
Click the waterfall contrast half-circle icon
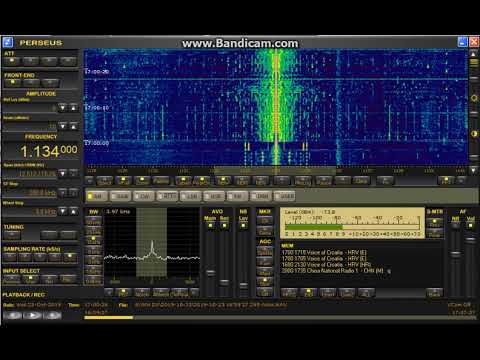(x=474, y=134)
